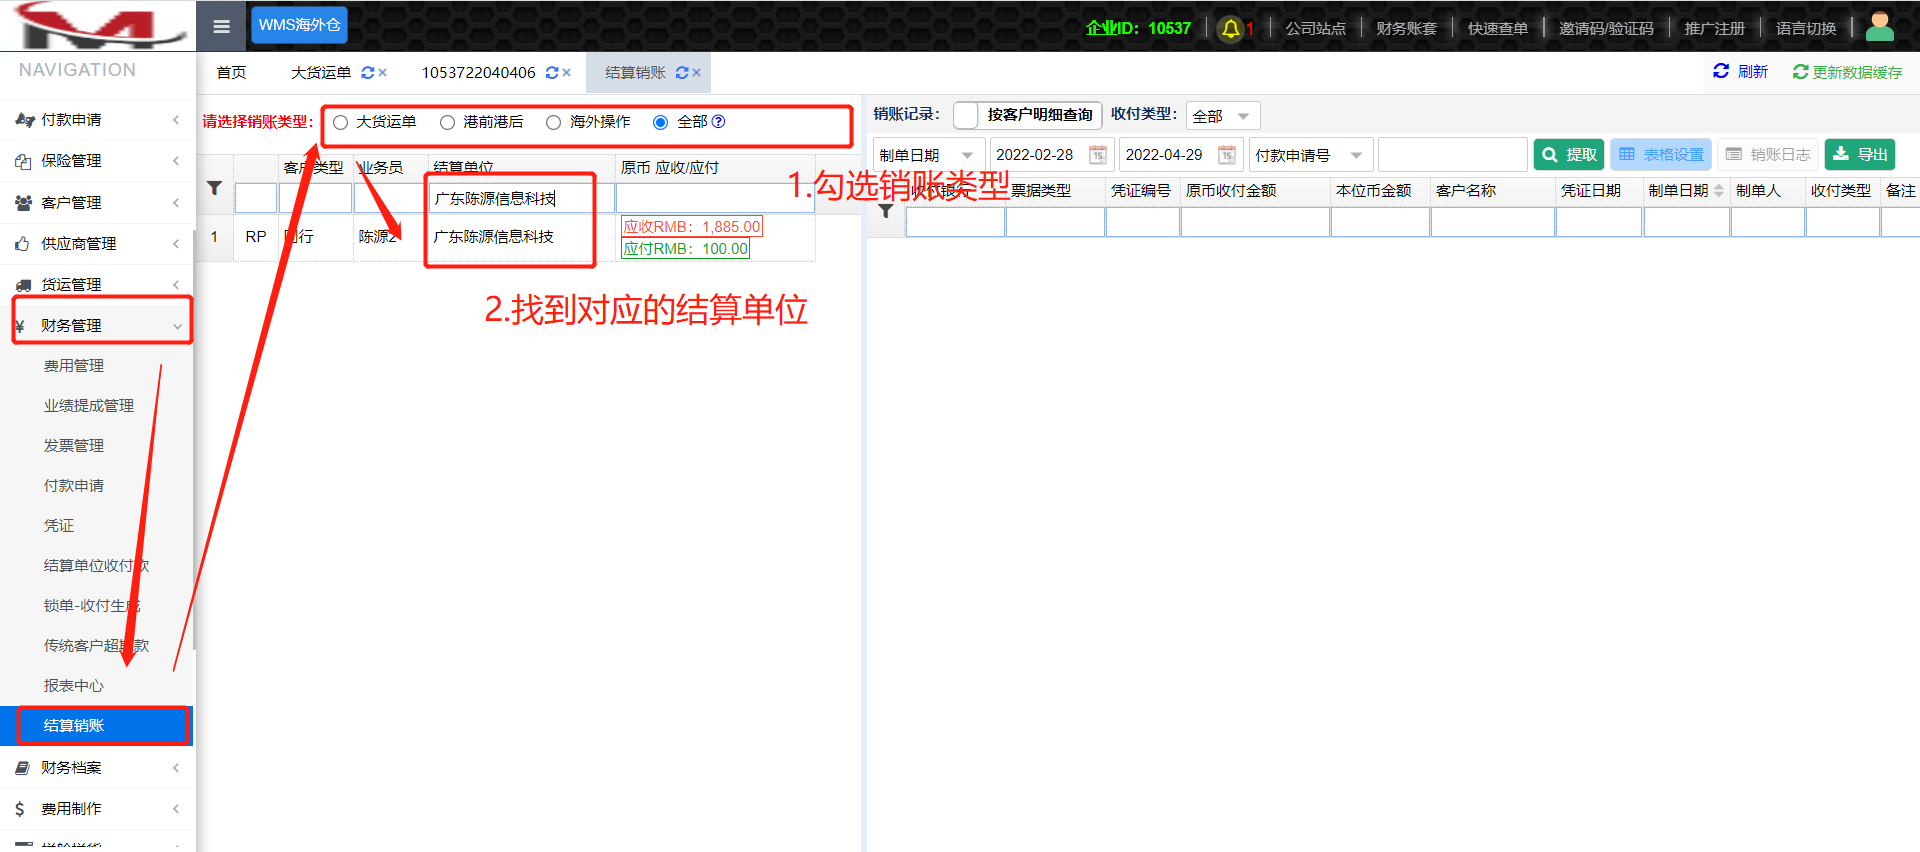Open the calendar picker for 2022-02-28
This screenshot has height=852, width=1920.
1098,155
